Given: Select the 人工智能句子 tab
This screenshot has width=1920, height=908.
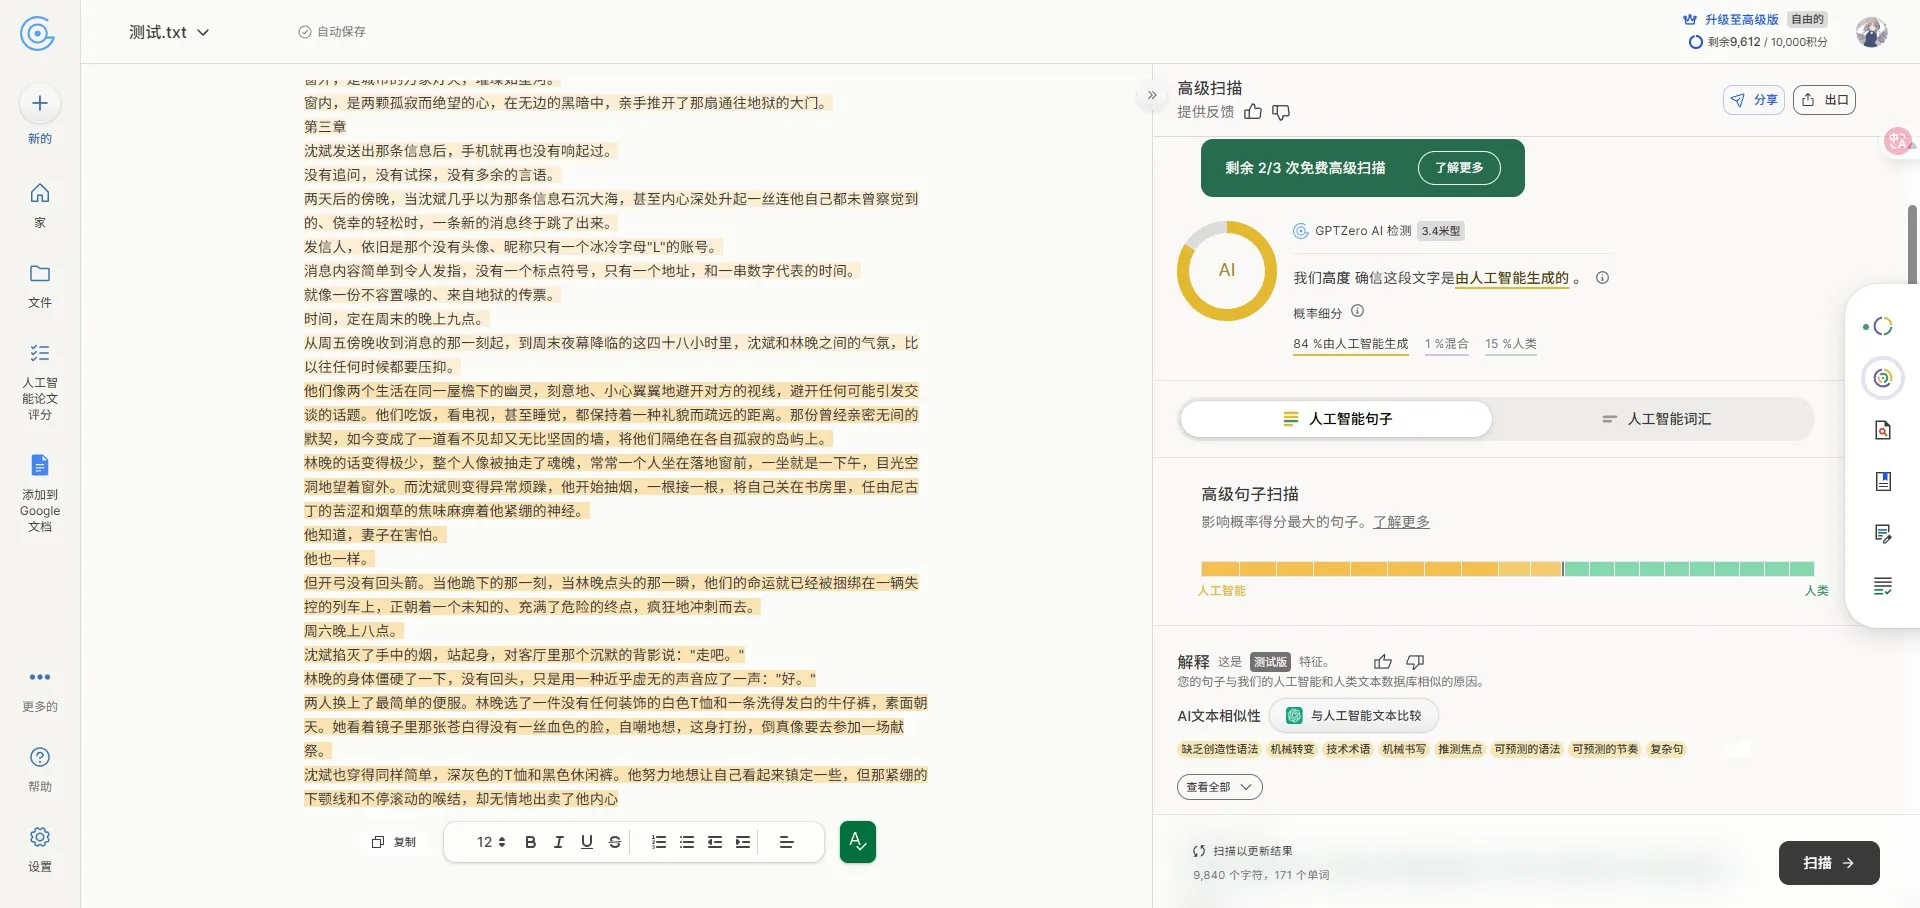Looking at the screenshot, I should point(1336,419).
